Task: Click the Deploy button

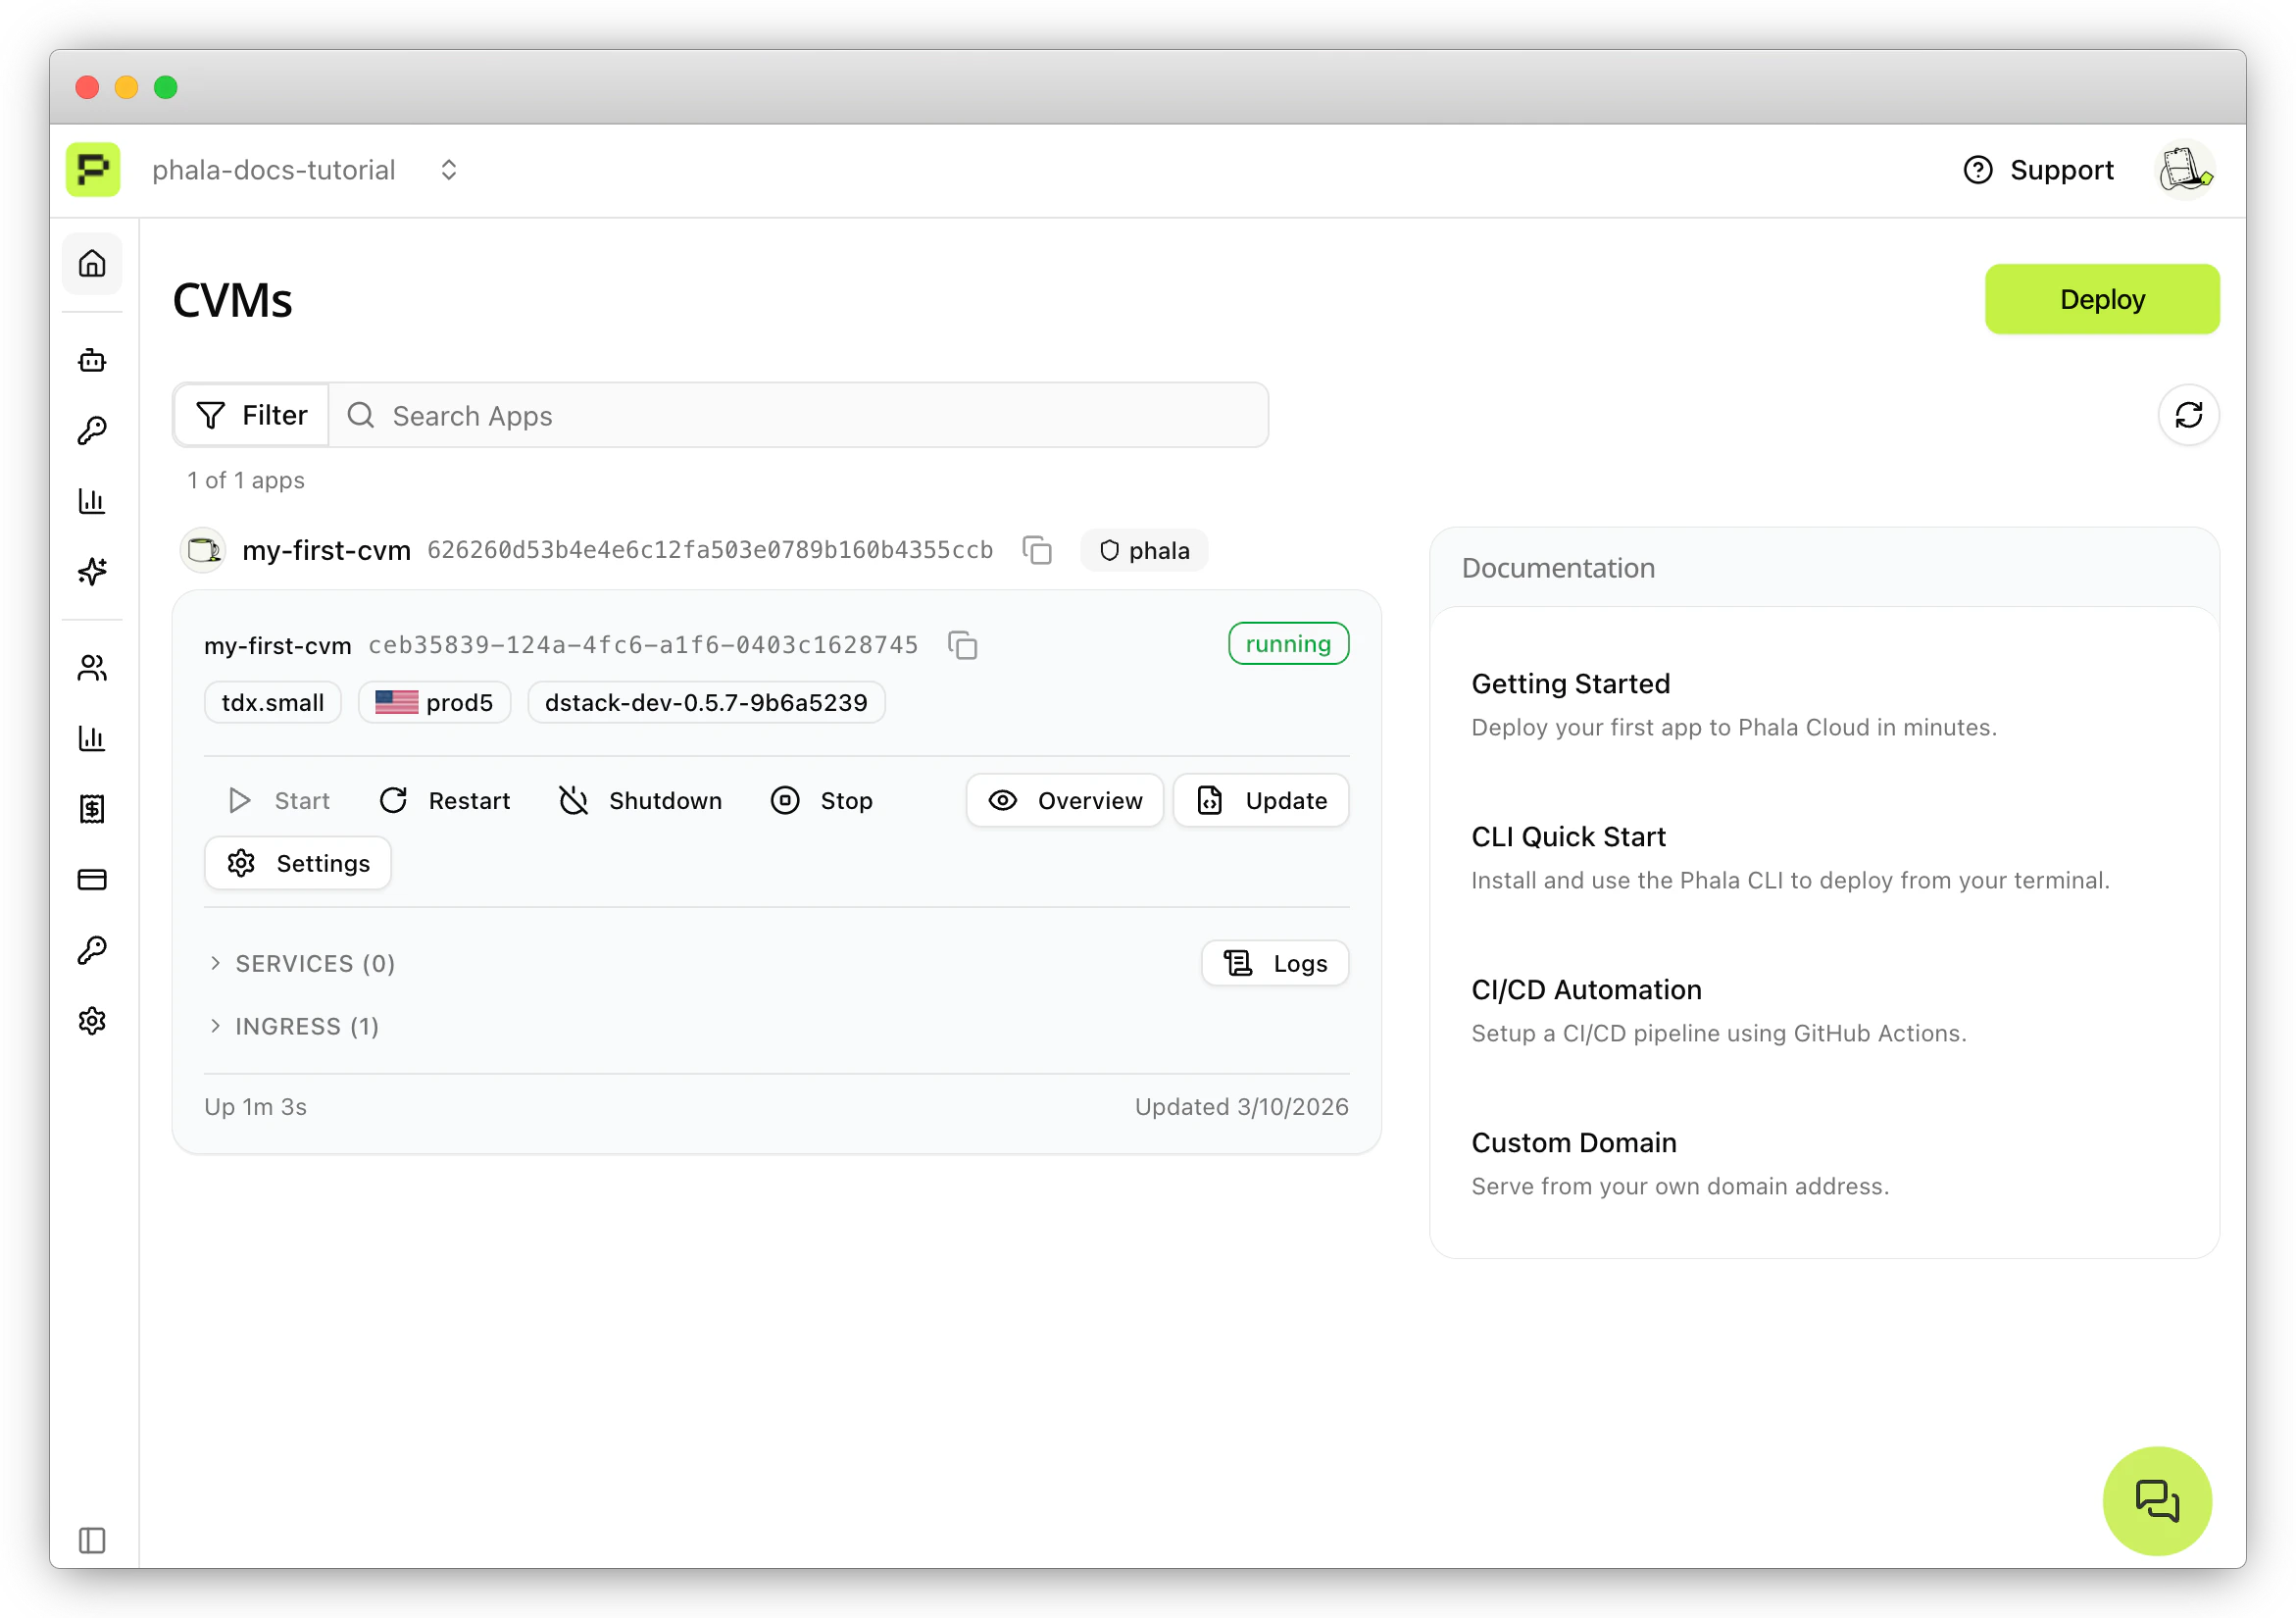Action: point(2101,298)
